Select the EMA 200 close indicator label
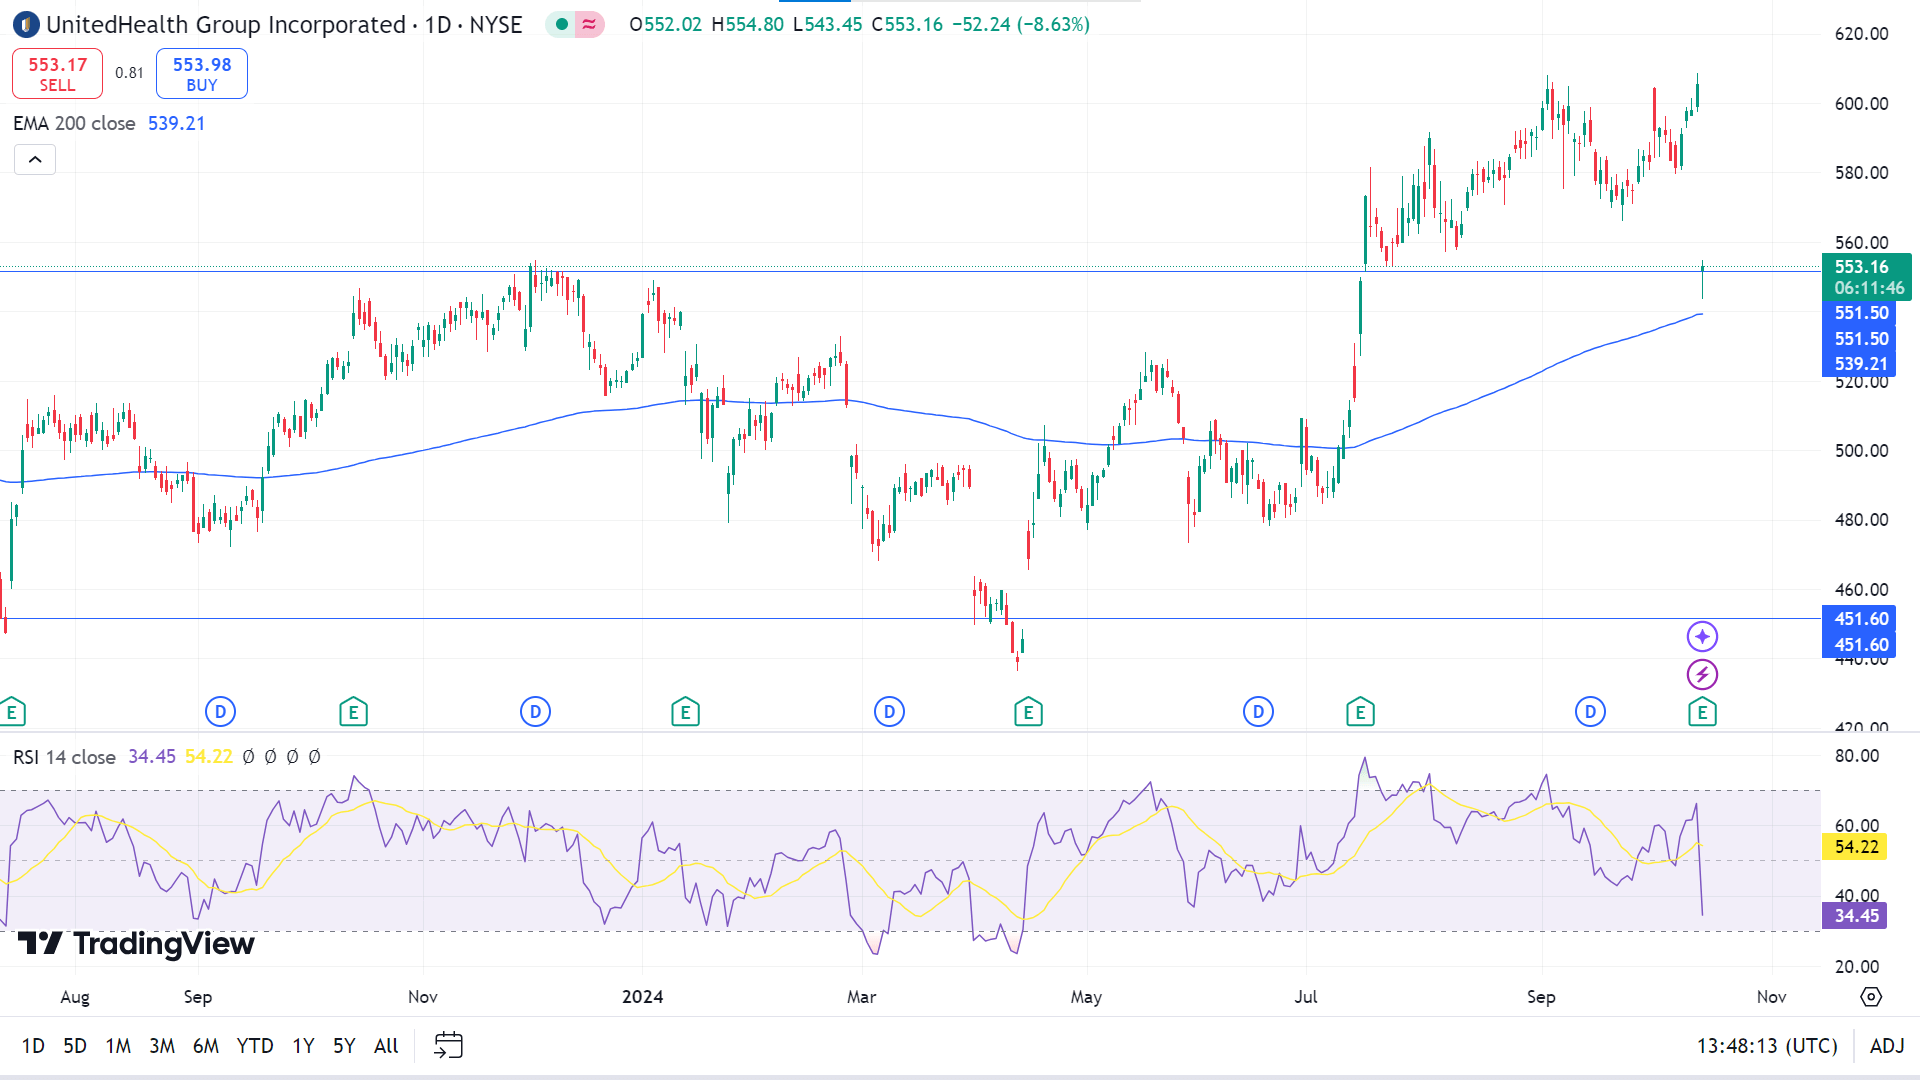Viewport: 1920px width, 1080px height. click(x=74, y=123)
